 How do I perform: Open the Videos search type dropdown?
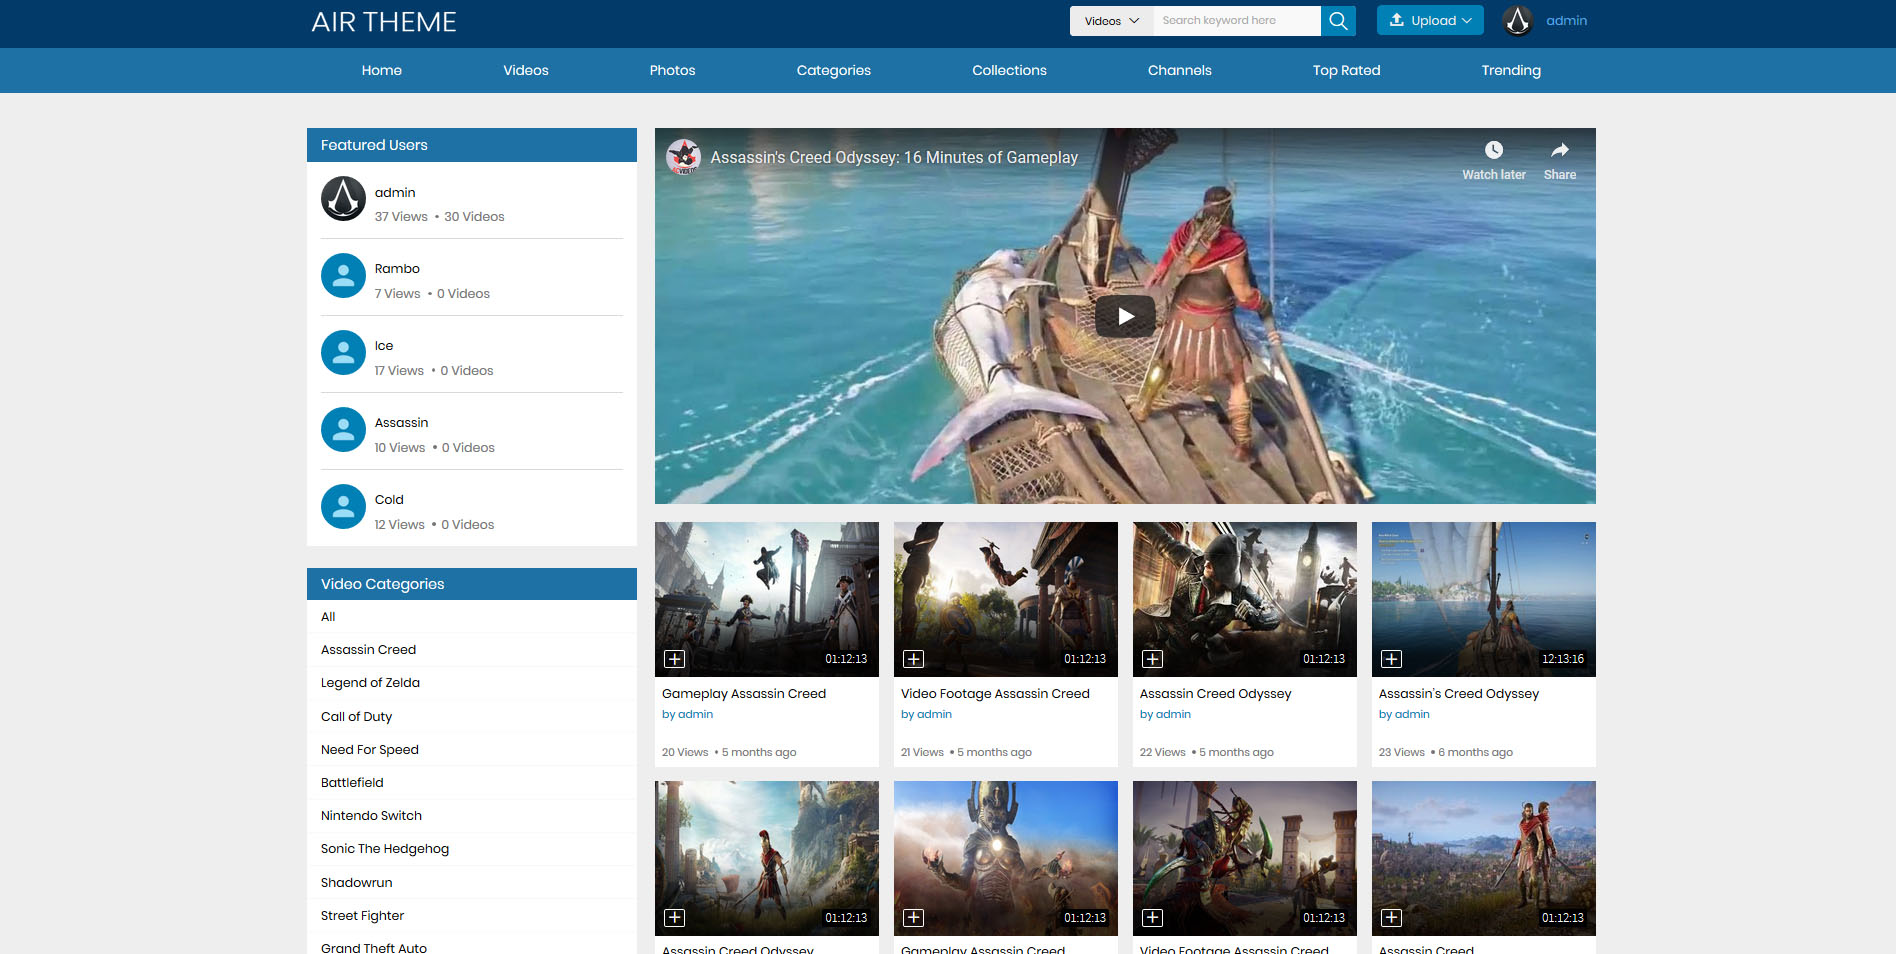[x=1112, y=21]
